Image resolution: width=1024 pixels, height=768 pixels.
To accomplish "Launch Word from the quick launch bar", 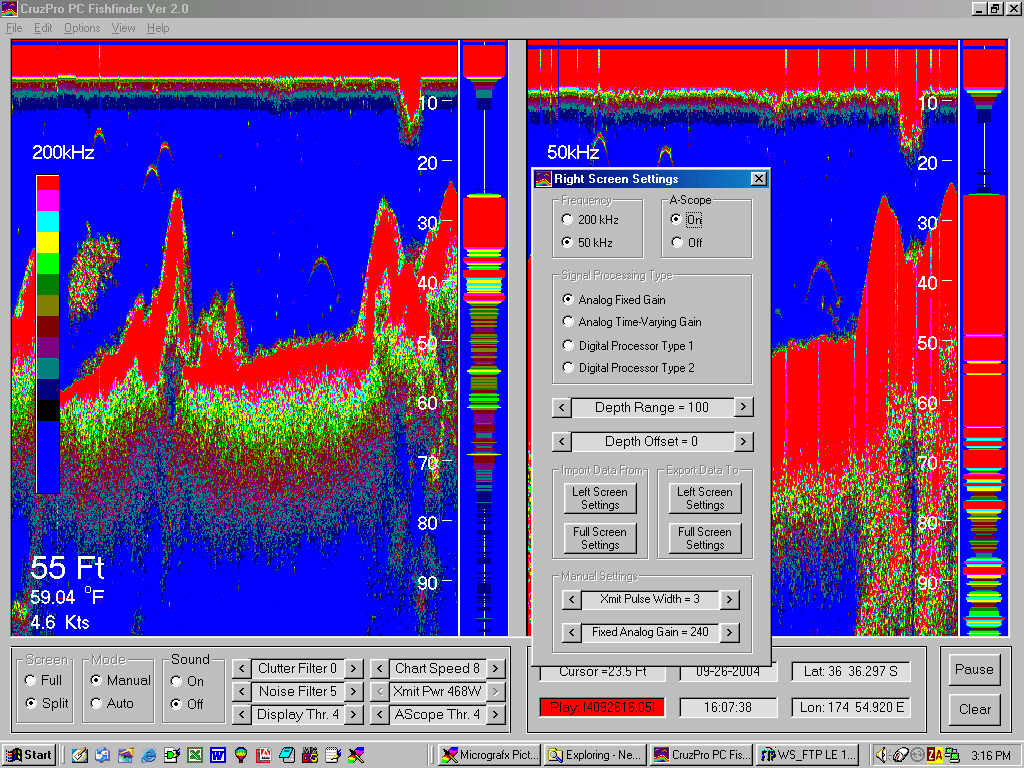I will (217, 755).
